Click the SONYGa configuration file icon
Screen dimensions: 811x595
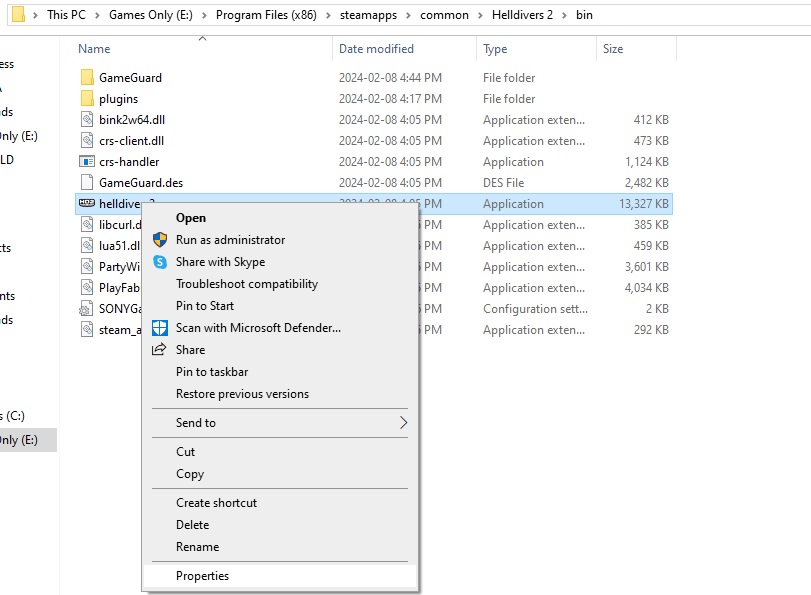[86, 309]
